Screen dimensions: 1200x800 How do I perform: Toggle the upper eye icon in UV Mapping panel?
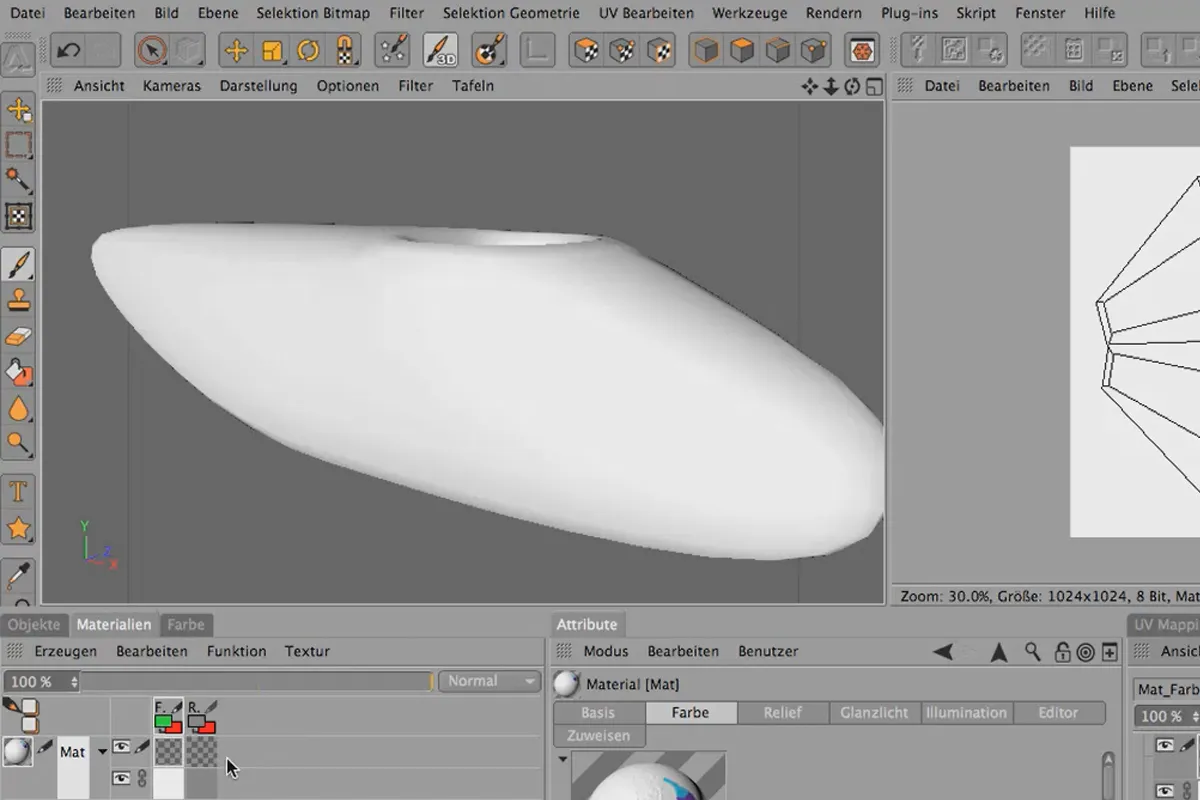(x=1164, y=745)
